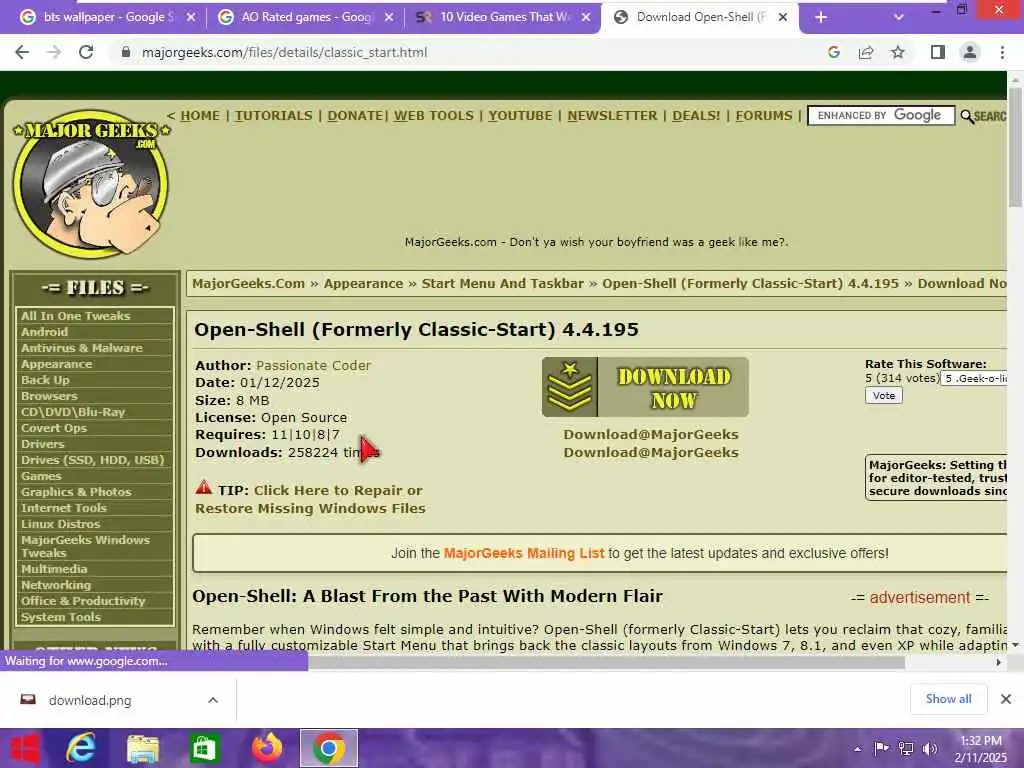Screen dimensions: 1024x768
Task: Click the MajorGeeks logo image
Action: click(91, 185)
